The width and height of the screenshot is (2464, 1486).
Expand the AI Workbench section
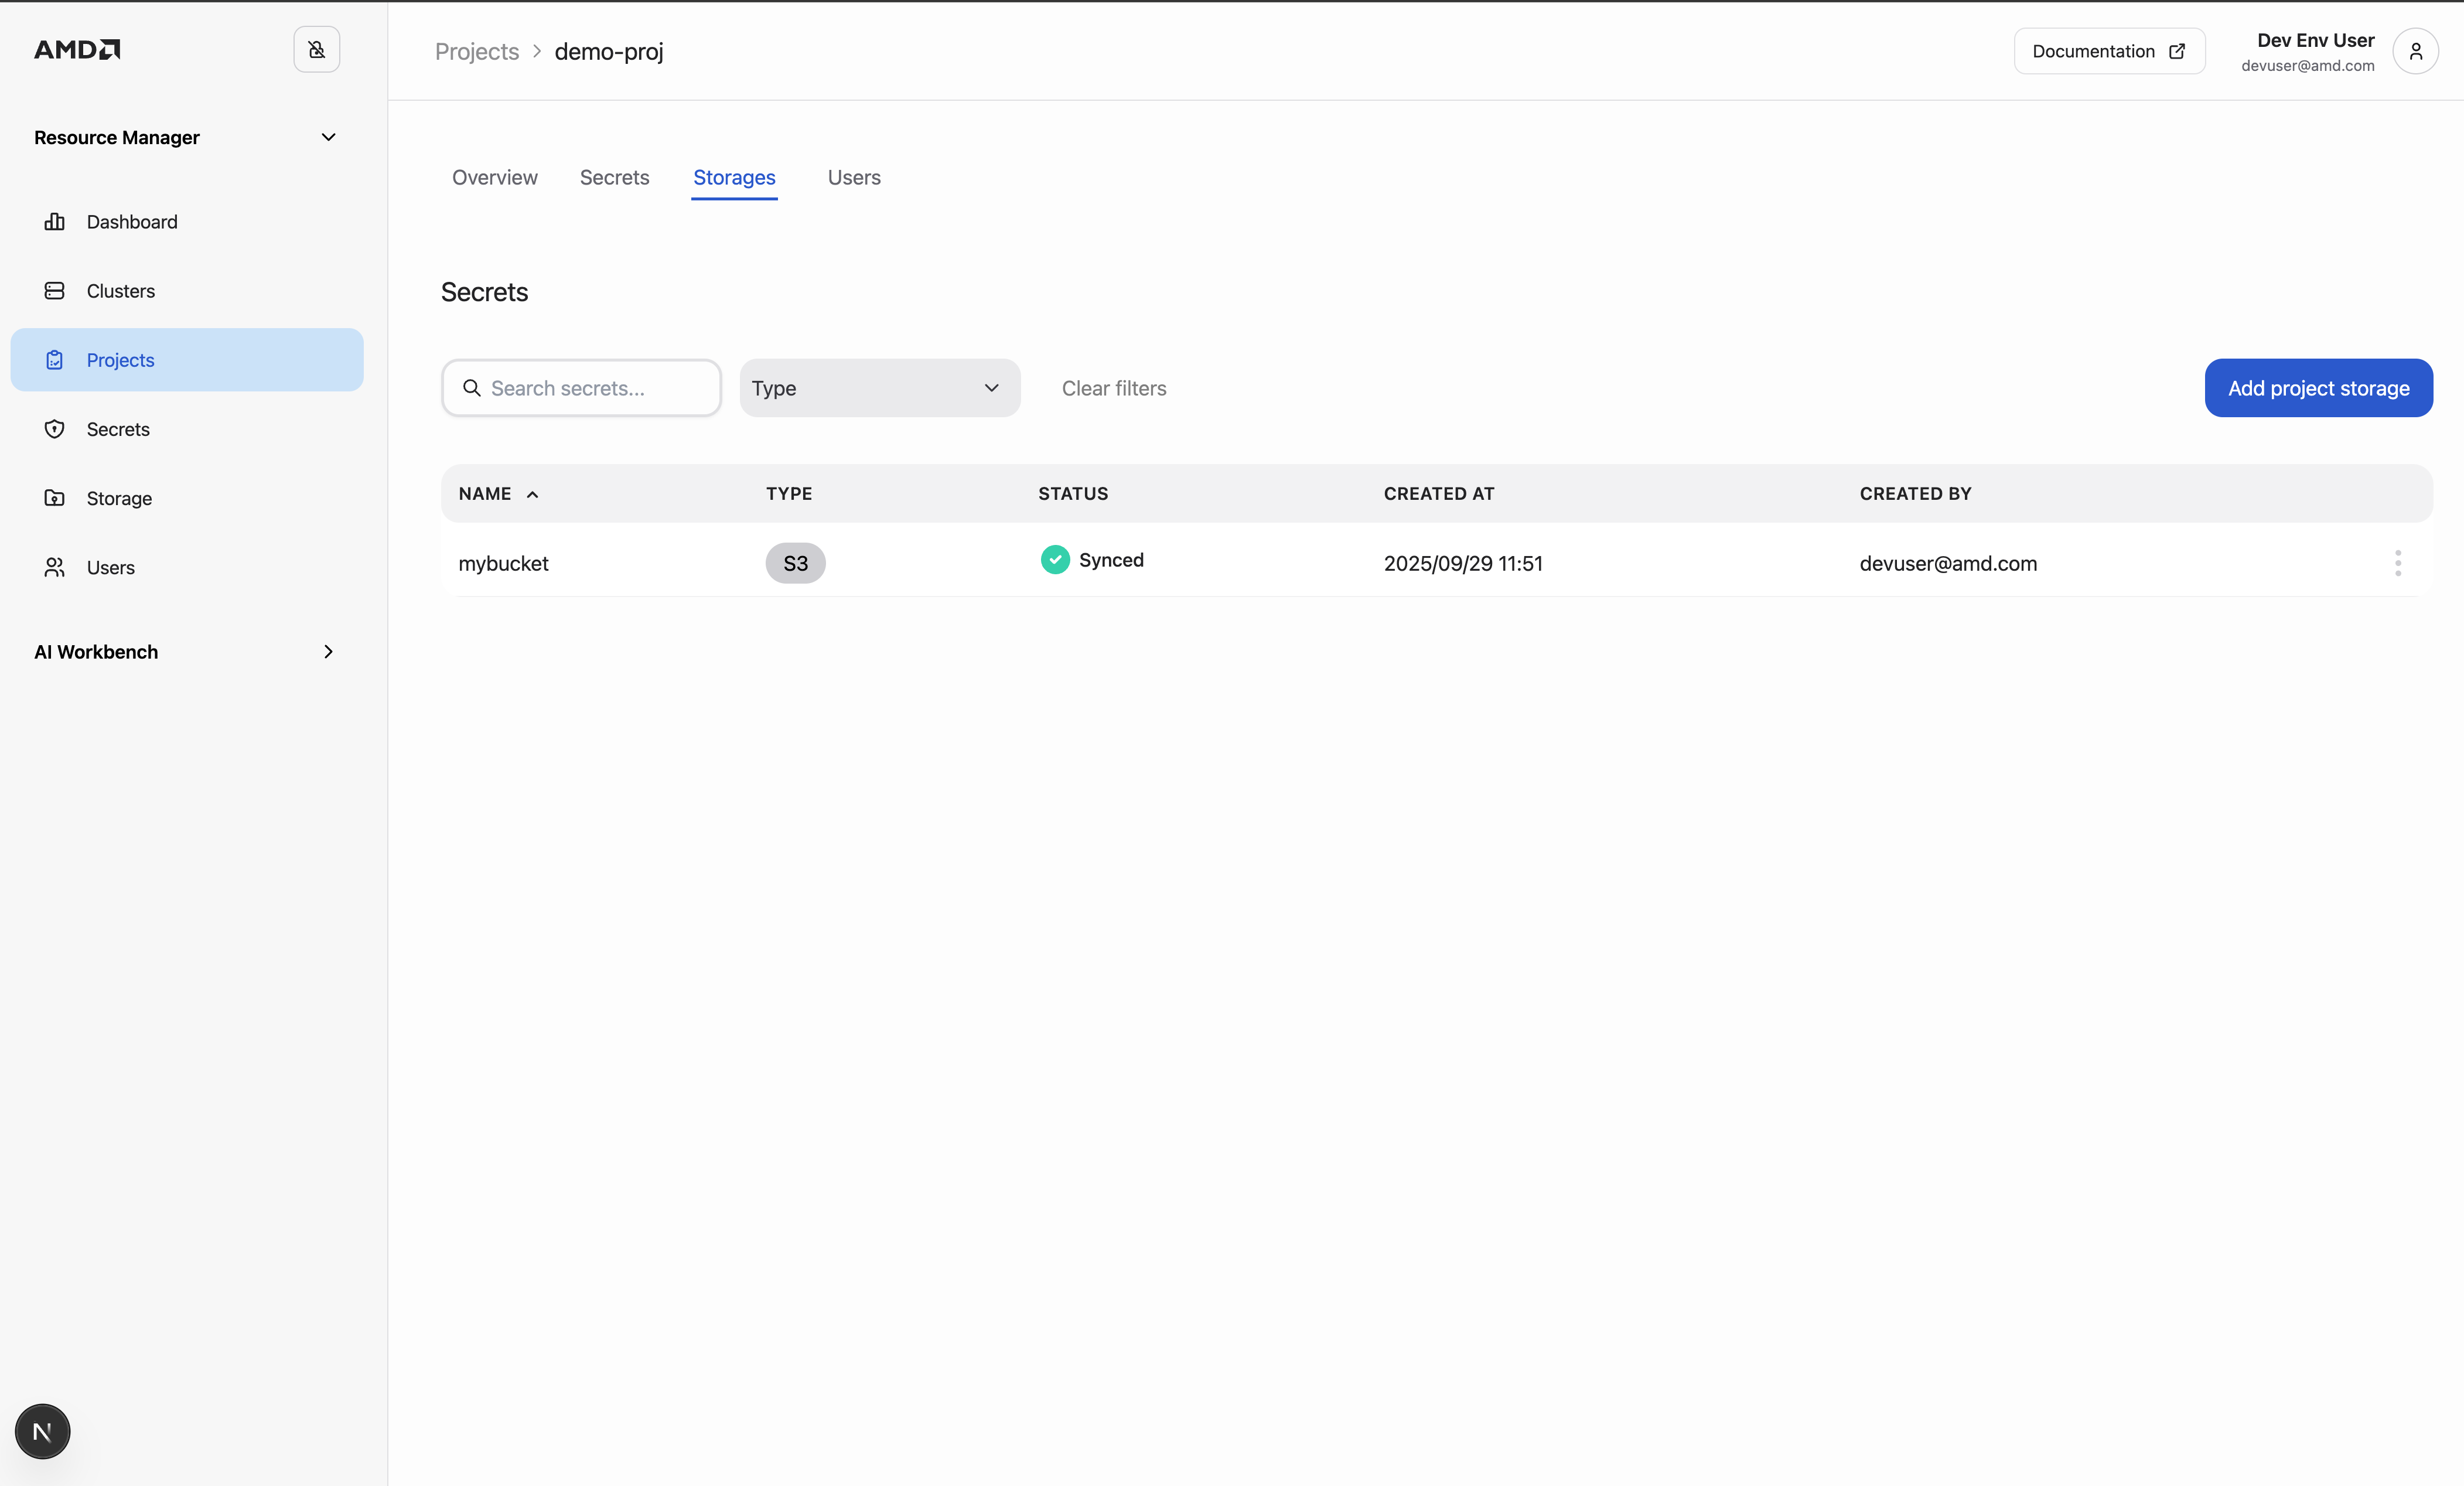coord(328,651)
